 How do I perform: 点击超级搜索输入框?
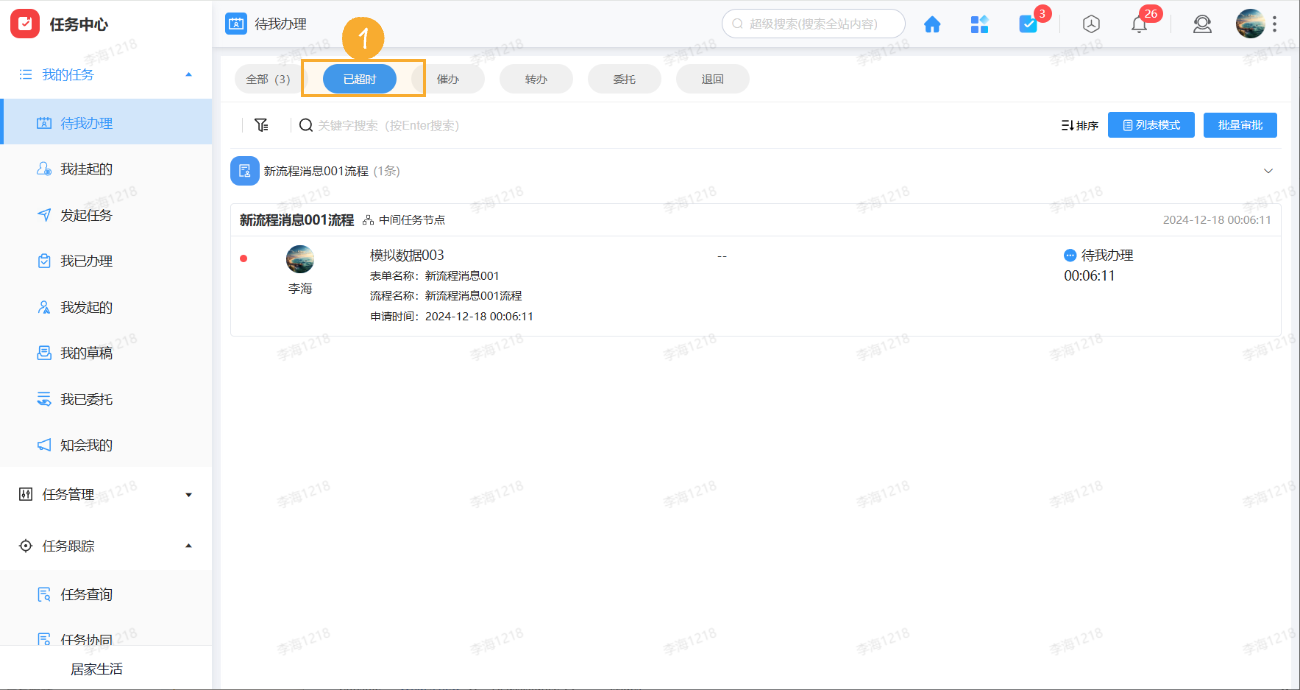point(813,22)
